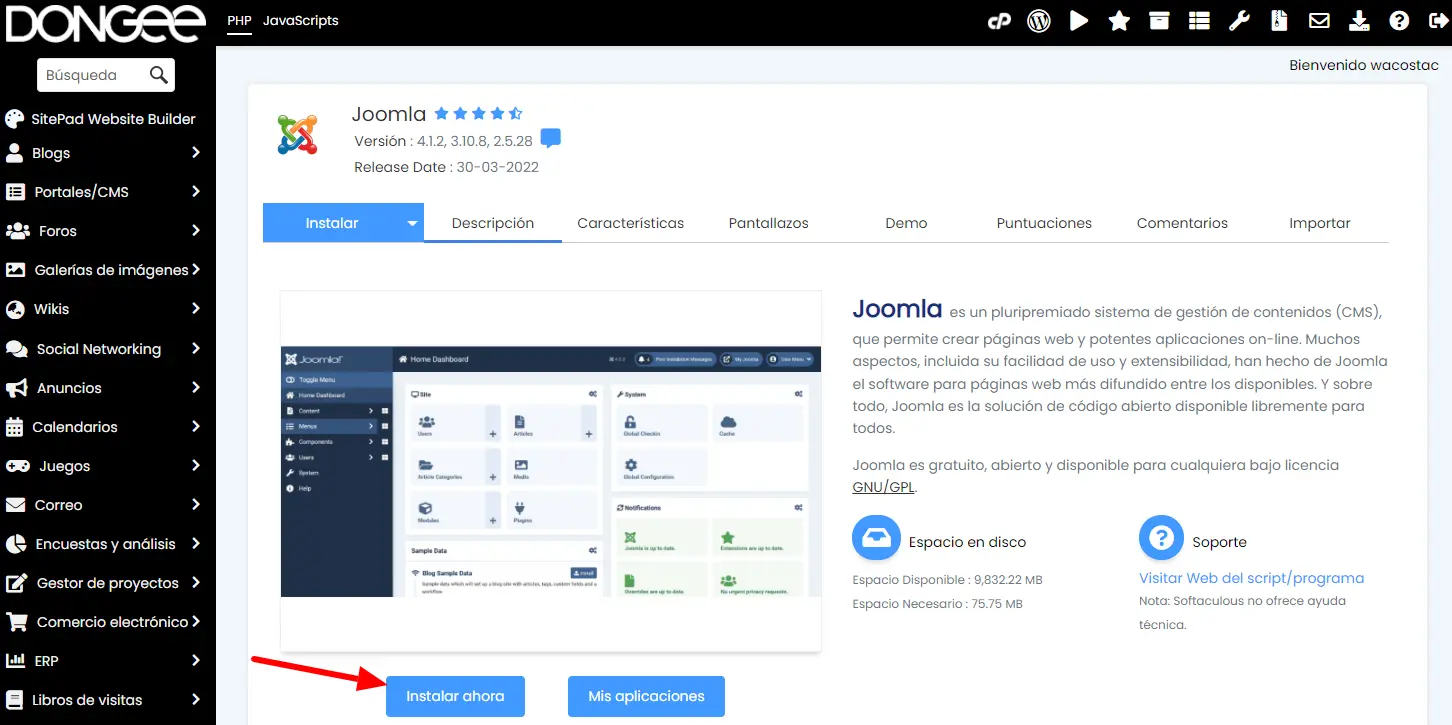Click the Gestor de proyectos edit icon
Image resolution: width=1452 pixels, height=725 pixels.
click(x=16, y=583)
